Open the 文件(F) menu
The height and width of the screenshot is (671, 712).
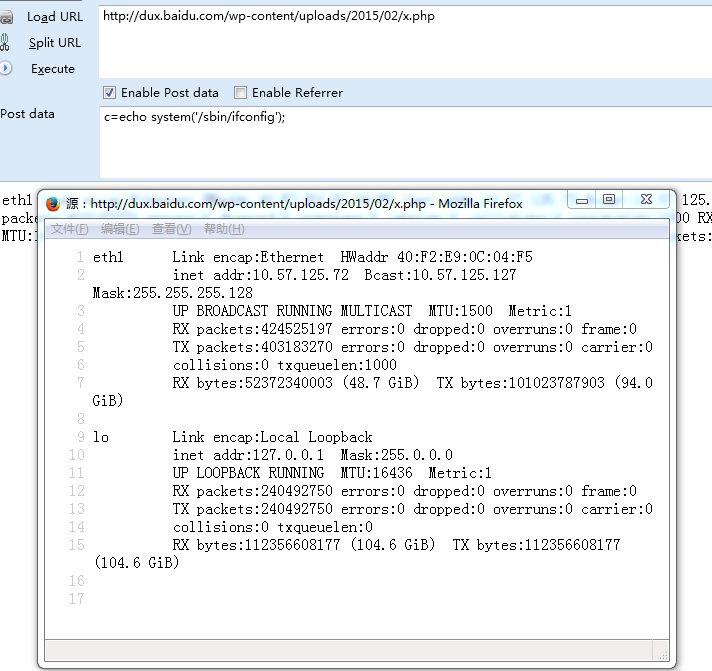click(69, 229)
